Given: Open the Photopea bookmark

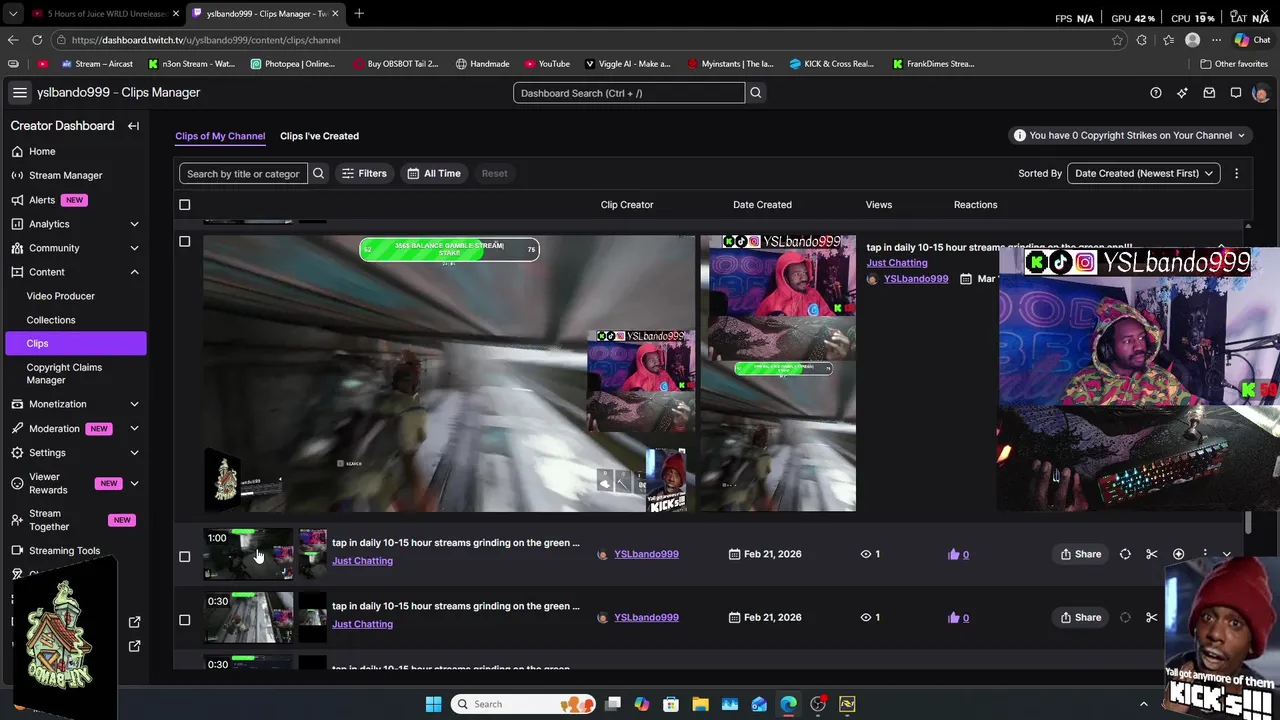Looking at the screenshot, I should coord(293,64).
